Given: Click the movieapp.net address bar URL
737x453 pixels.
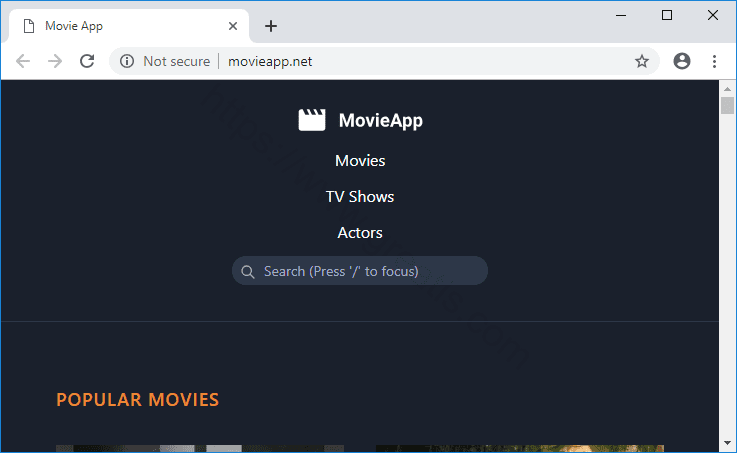Looking at the screenshot, I should pos(270,62).
